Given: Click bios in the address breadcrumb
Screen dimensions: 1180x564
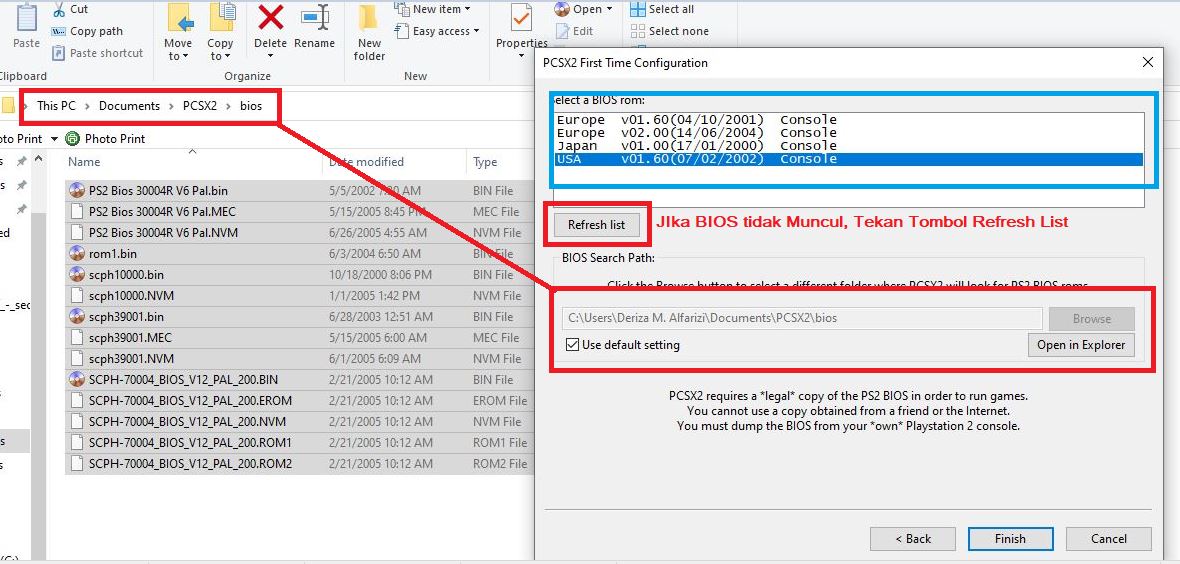Looking at the screenshot, I should (x=251, y=106).
